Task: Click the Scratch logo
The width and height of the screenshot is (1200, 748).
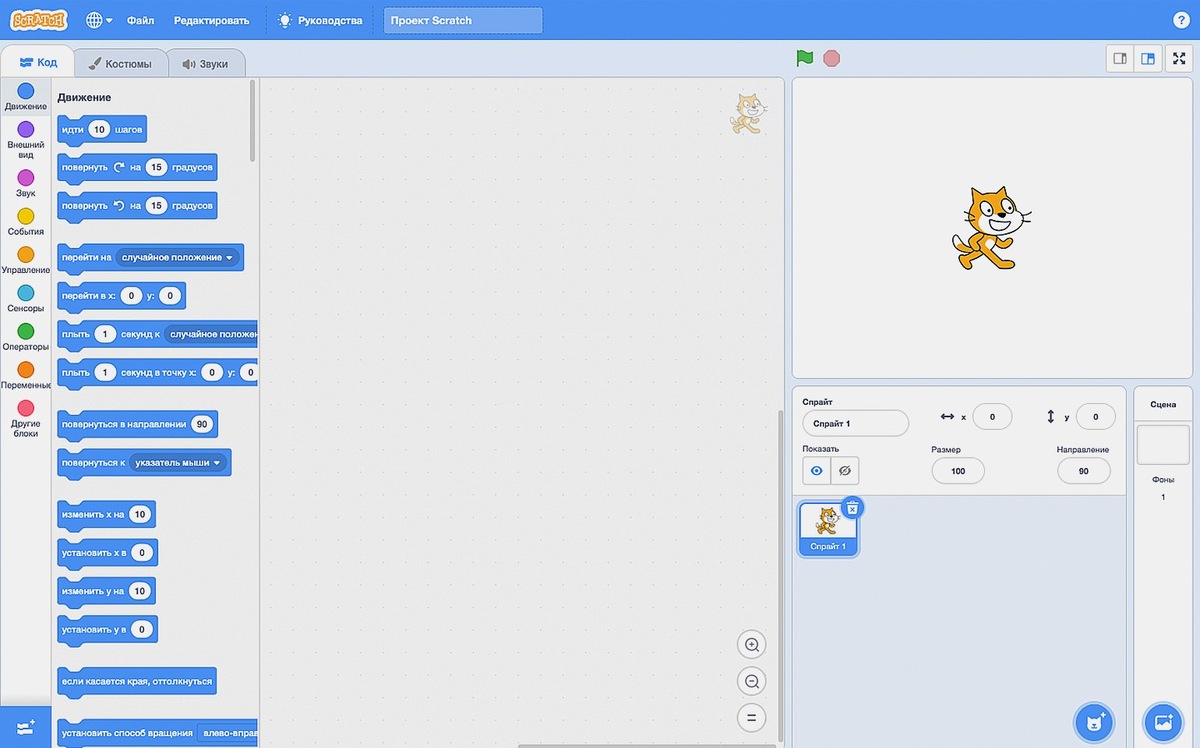Action: click(x=39, y=20)
